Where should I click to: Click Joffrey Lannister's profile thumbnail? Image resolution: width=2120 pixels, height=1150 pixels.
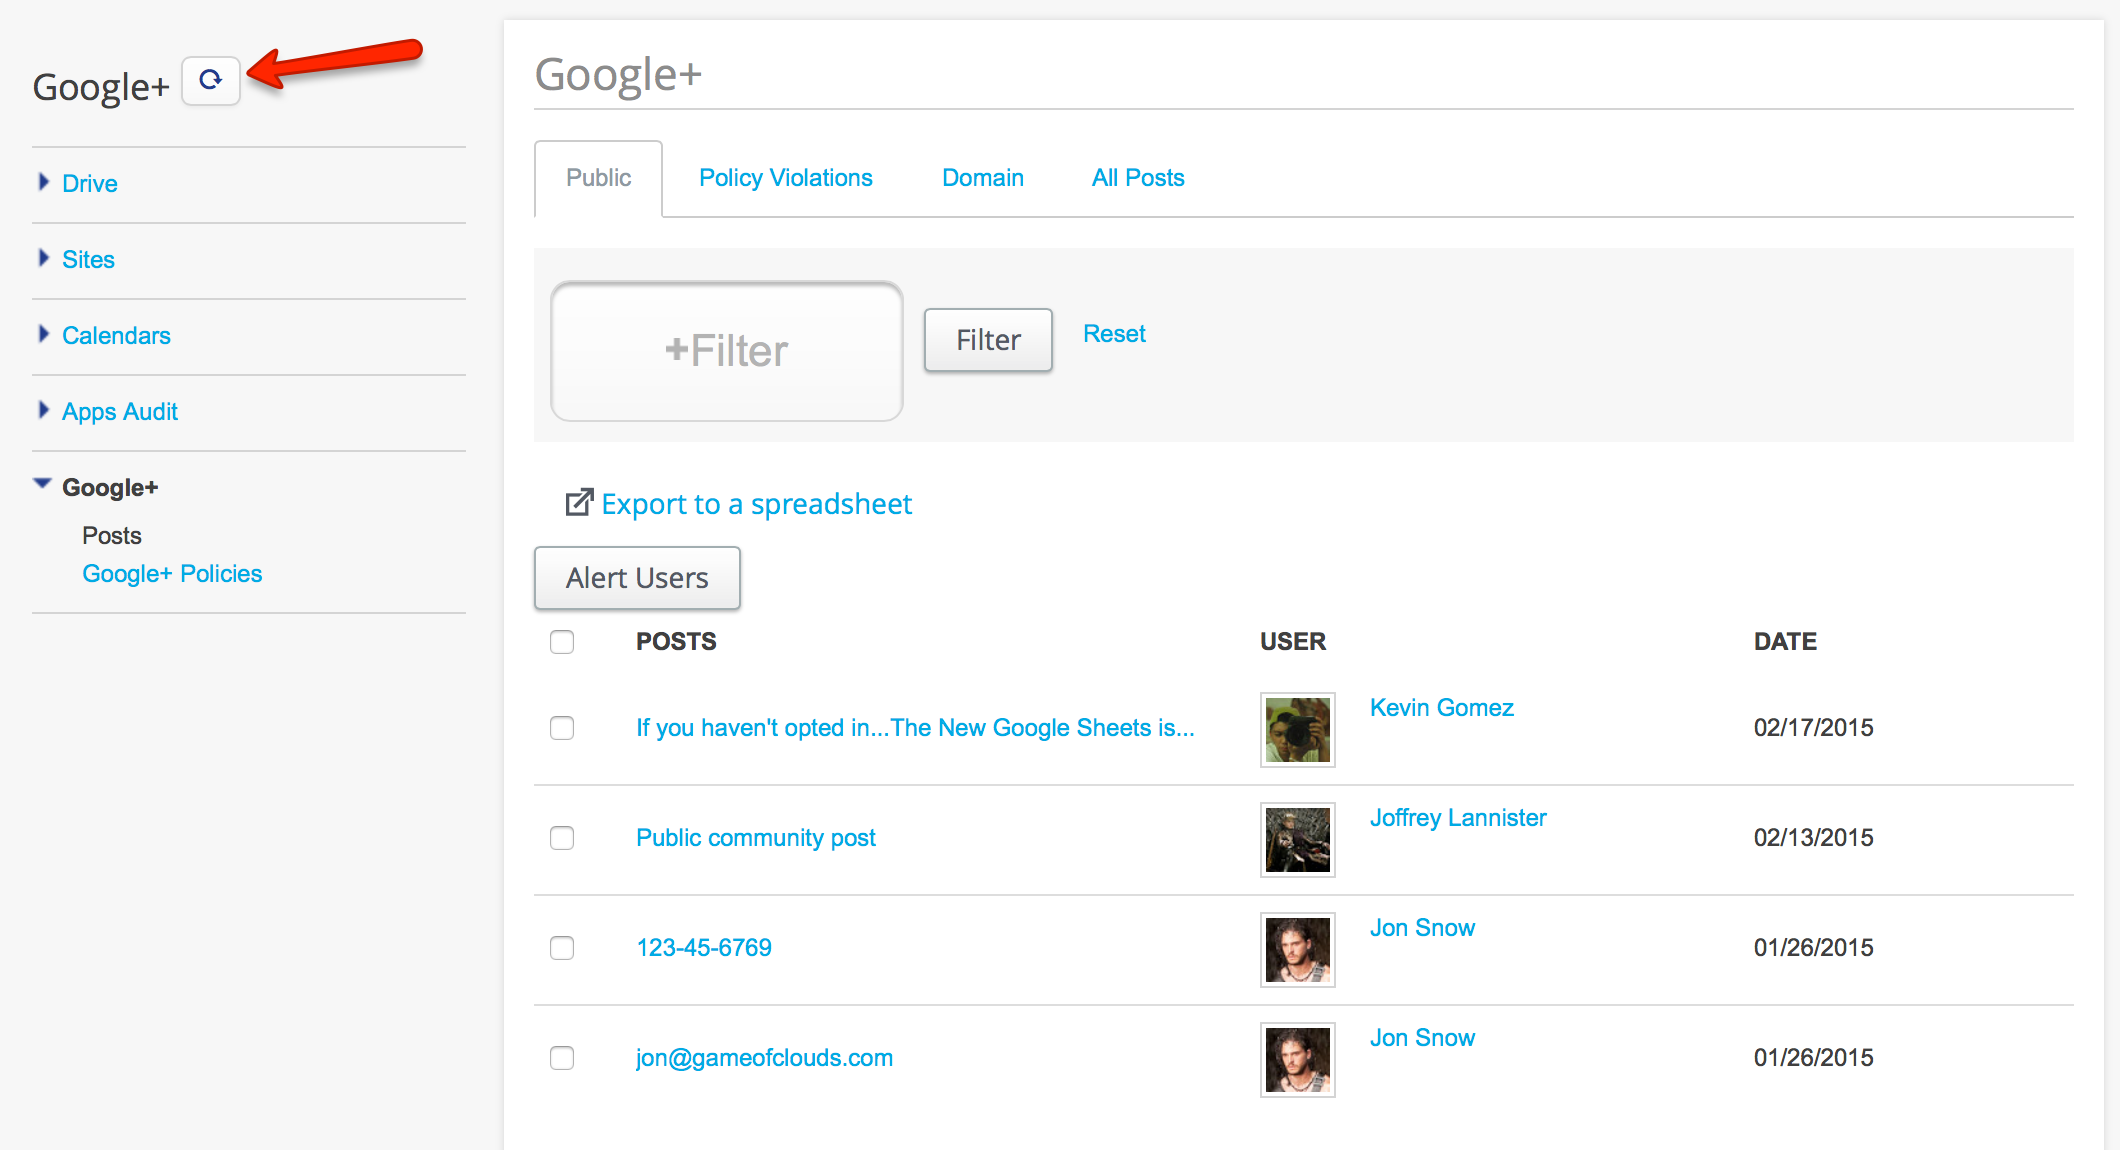(x=1298, y=840)
